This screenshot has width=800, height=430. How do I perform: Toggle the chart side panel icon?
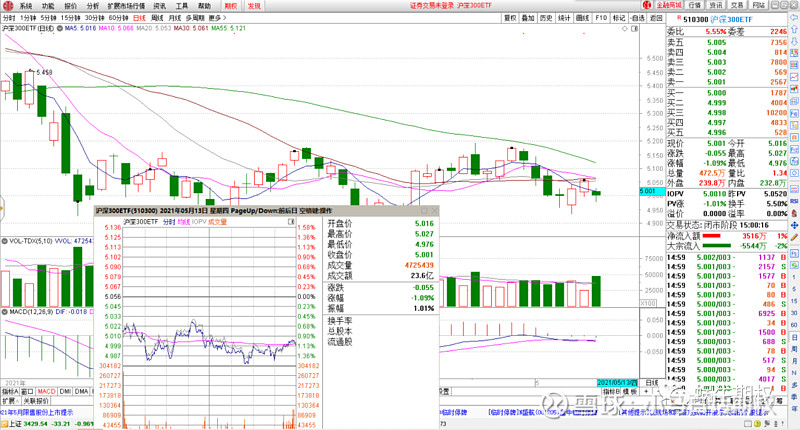point(634,29)
